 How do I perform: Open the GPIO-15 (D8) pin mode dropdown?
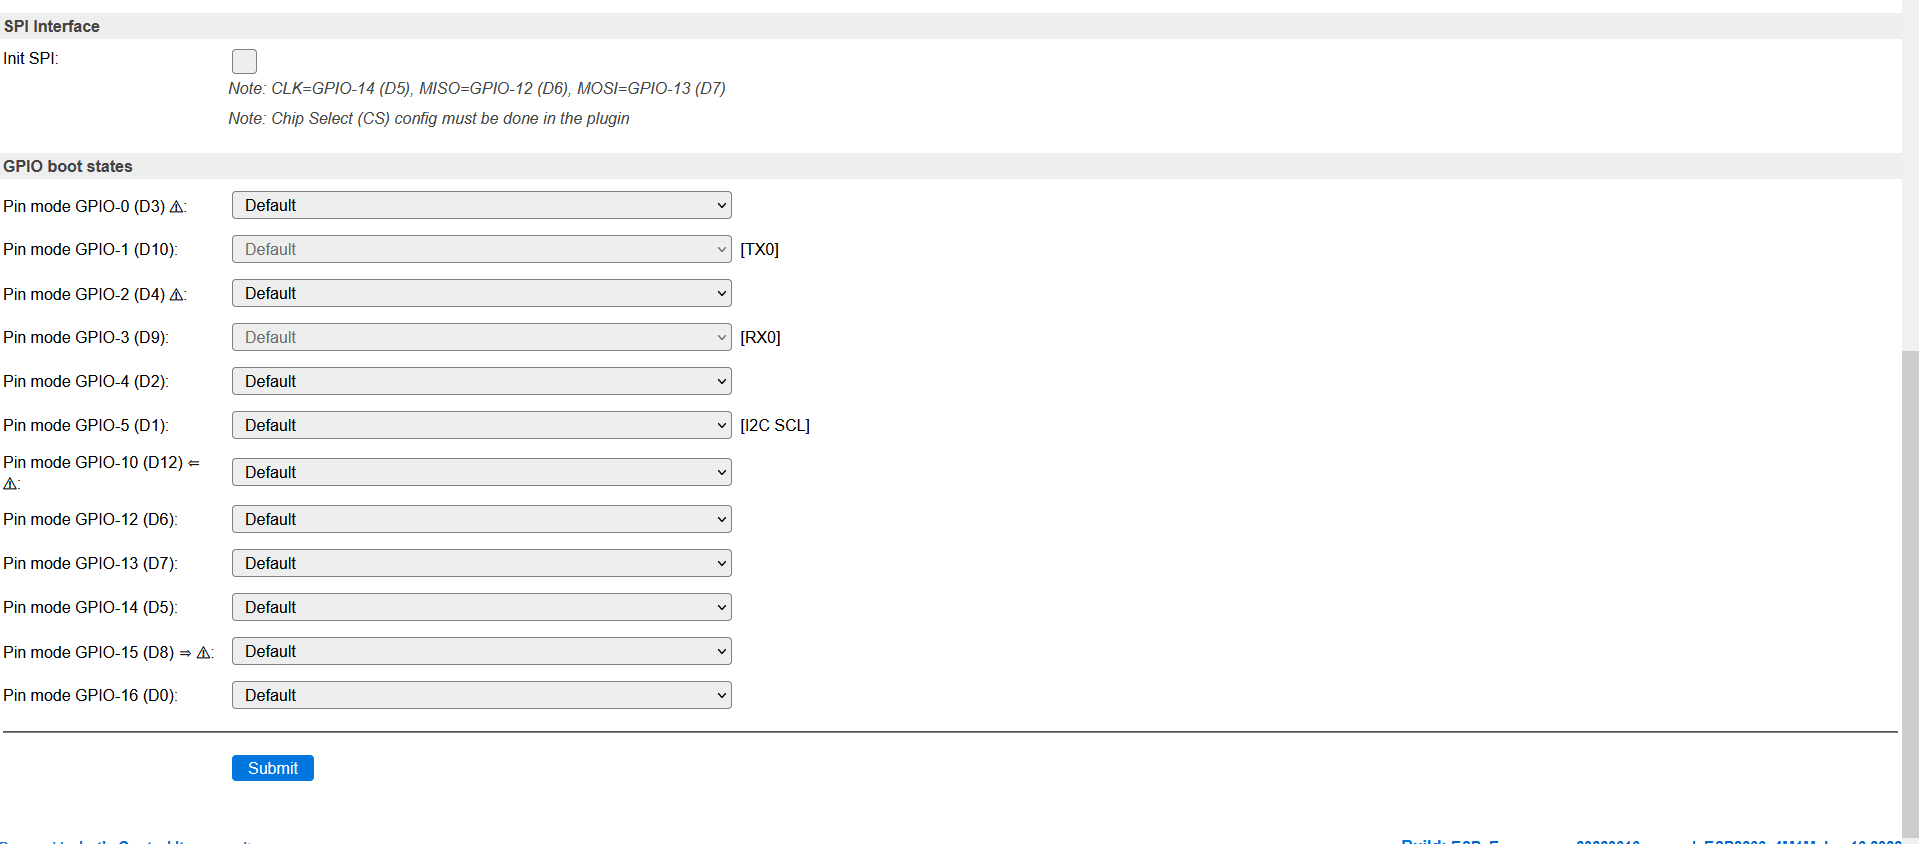click(481, 651)
